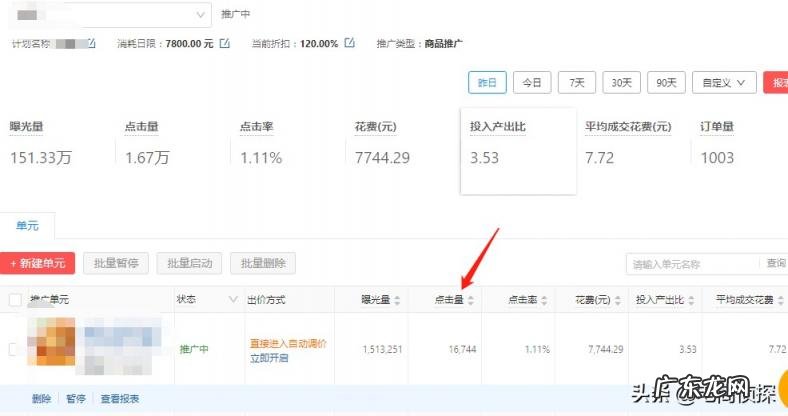The image size is (788, 416).
Task: Switch to 7天 range
Action: click(577, 82)
